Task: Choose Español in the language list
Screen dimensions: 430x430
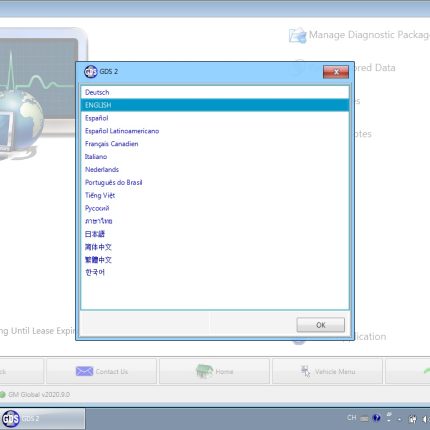Action: pyautogui.click(x=215, y=118)
